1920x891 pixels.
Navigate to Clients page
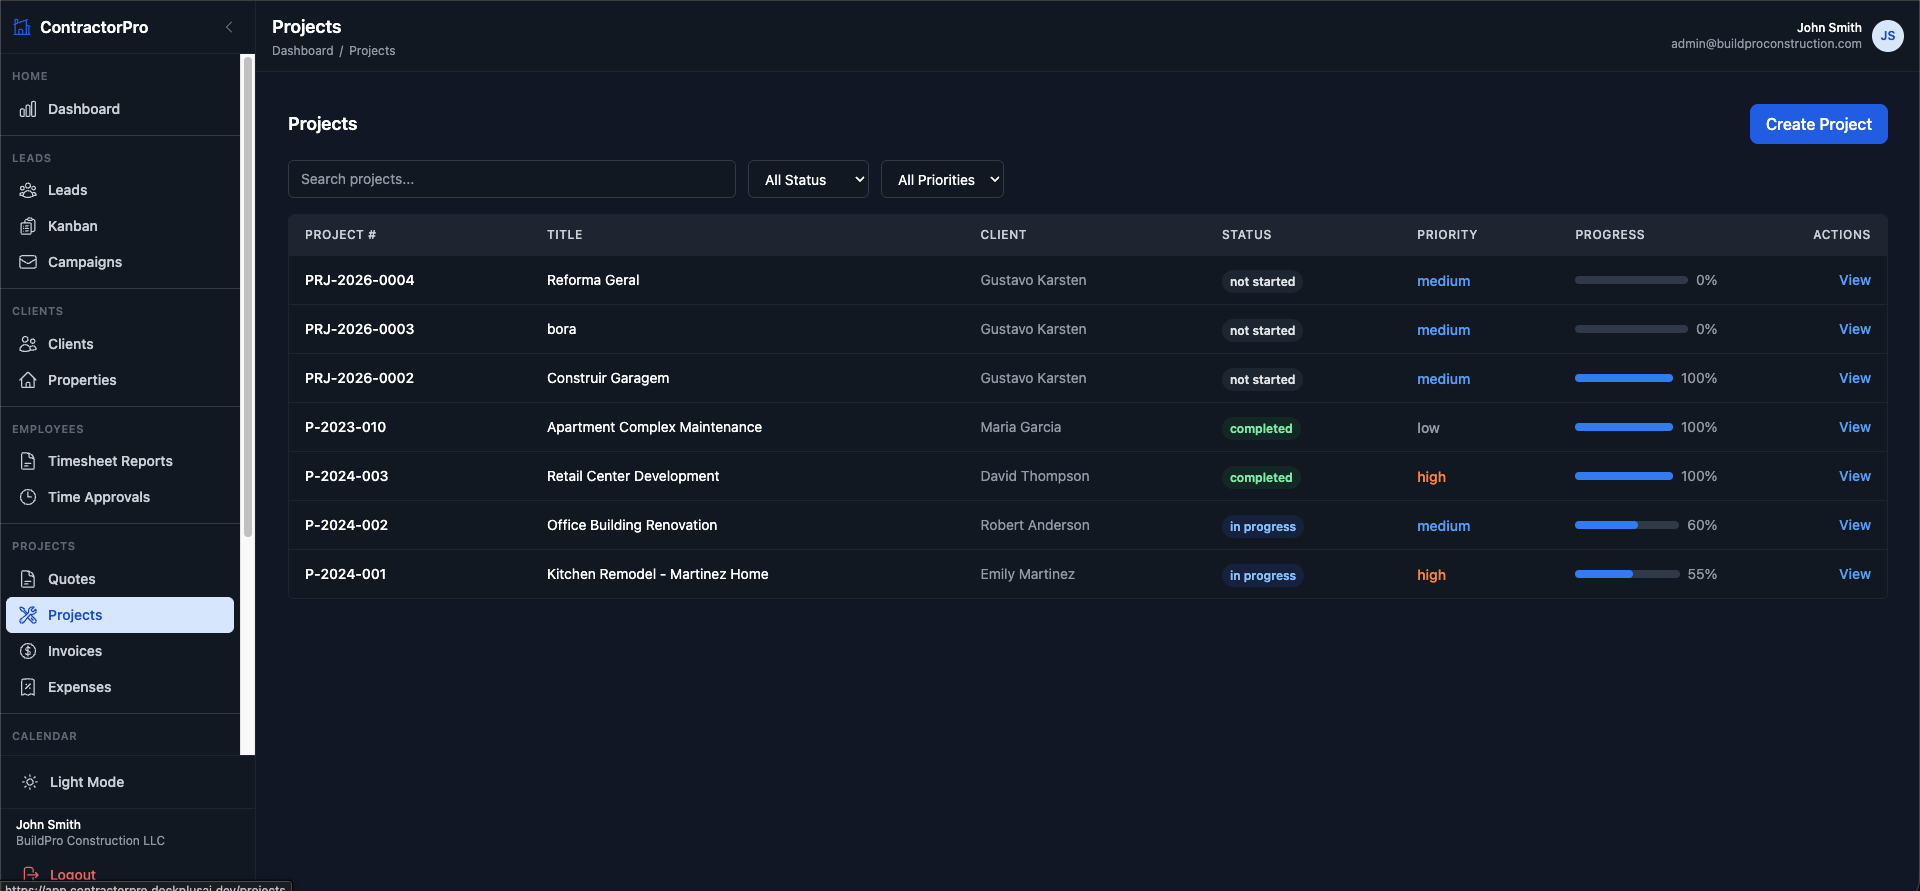coord(120,344)
